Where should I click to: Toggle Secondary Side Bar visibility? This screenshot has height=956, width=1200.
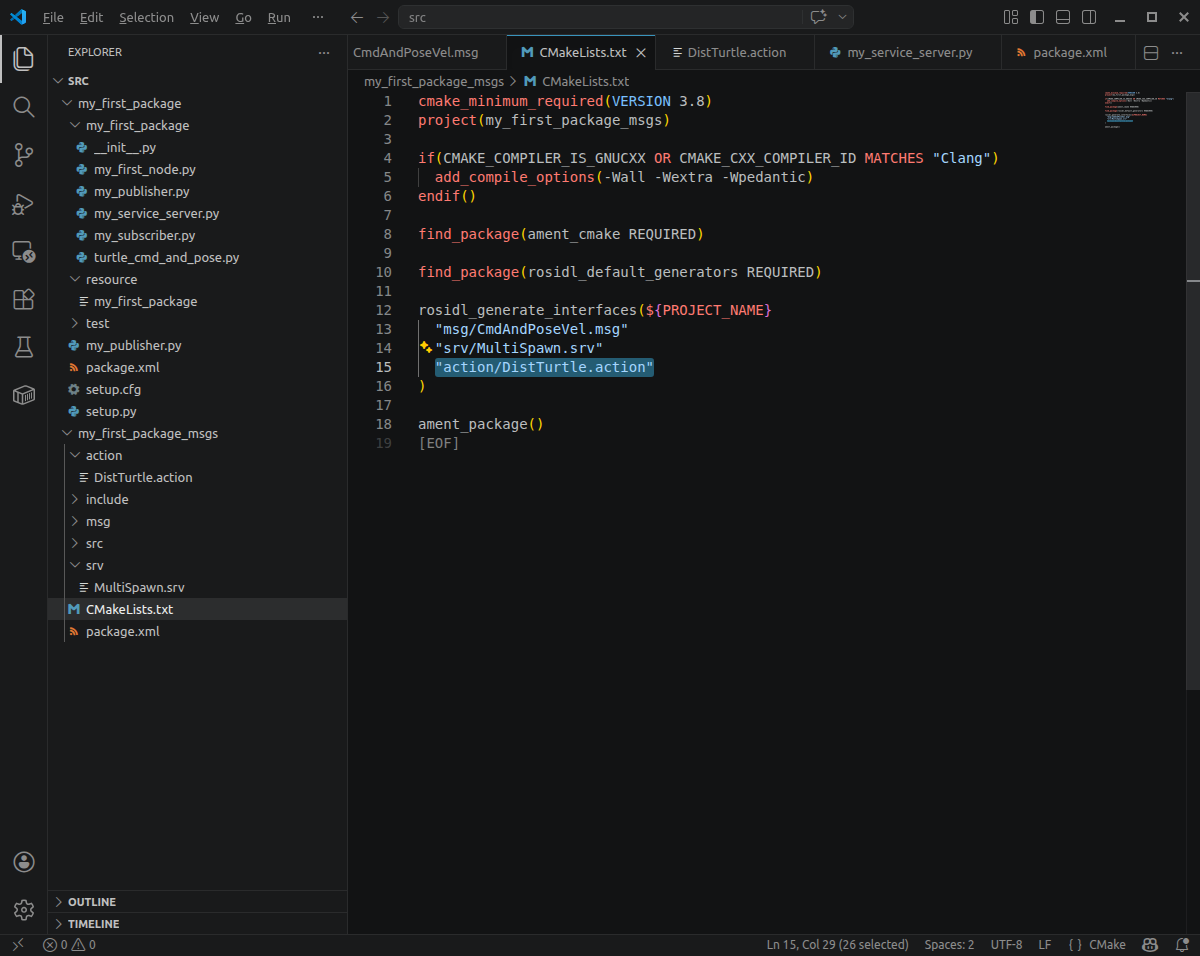pyautogui.click(x=1089, y=17)
